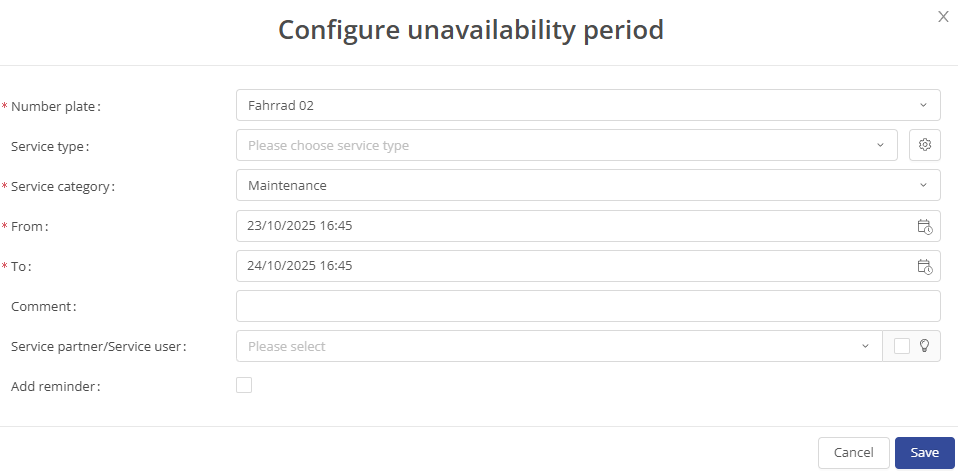Open Service partner/Service user dropdown
Viewport: 958px width, 472px height.
coord(865,346)
